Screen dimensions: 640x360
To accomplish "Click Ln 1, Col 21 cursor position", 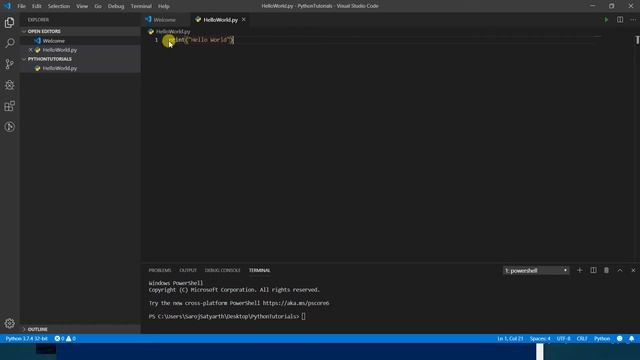I will [510, 338].
